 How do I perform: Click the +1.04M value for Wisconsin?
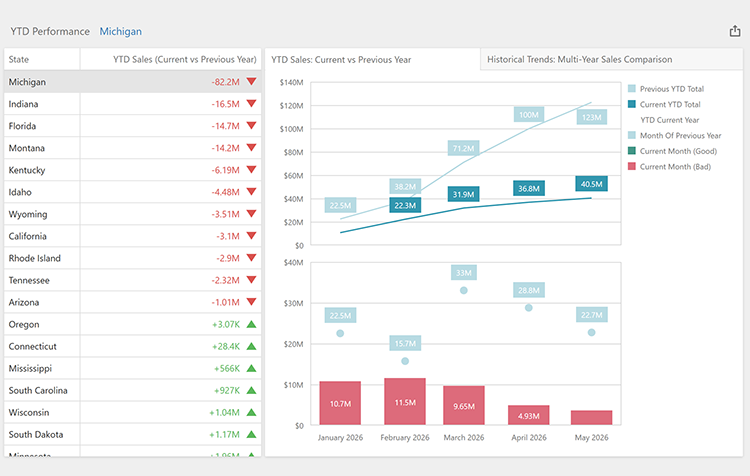pyautogui.click(x=224, y=412)
